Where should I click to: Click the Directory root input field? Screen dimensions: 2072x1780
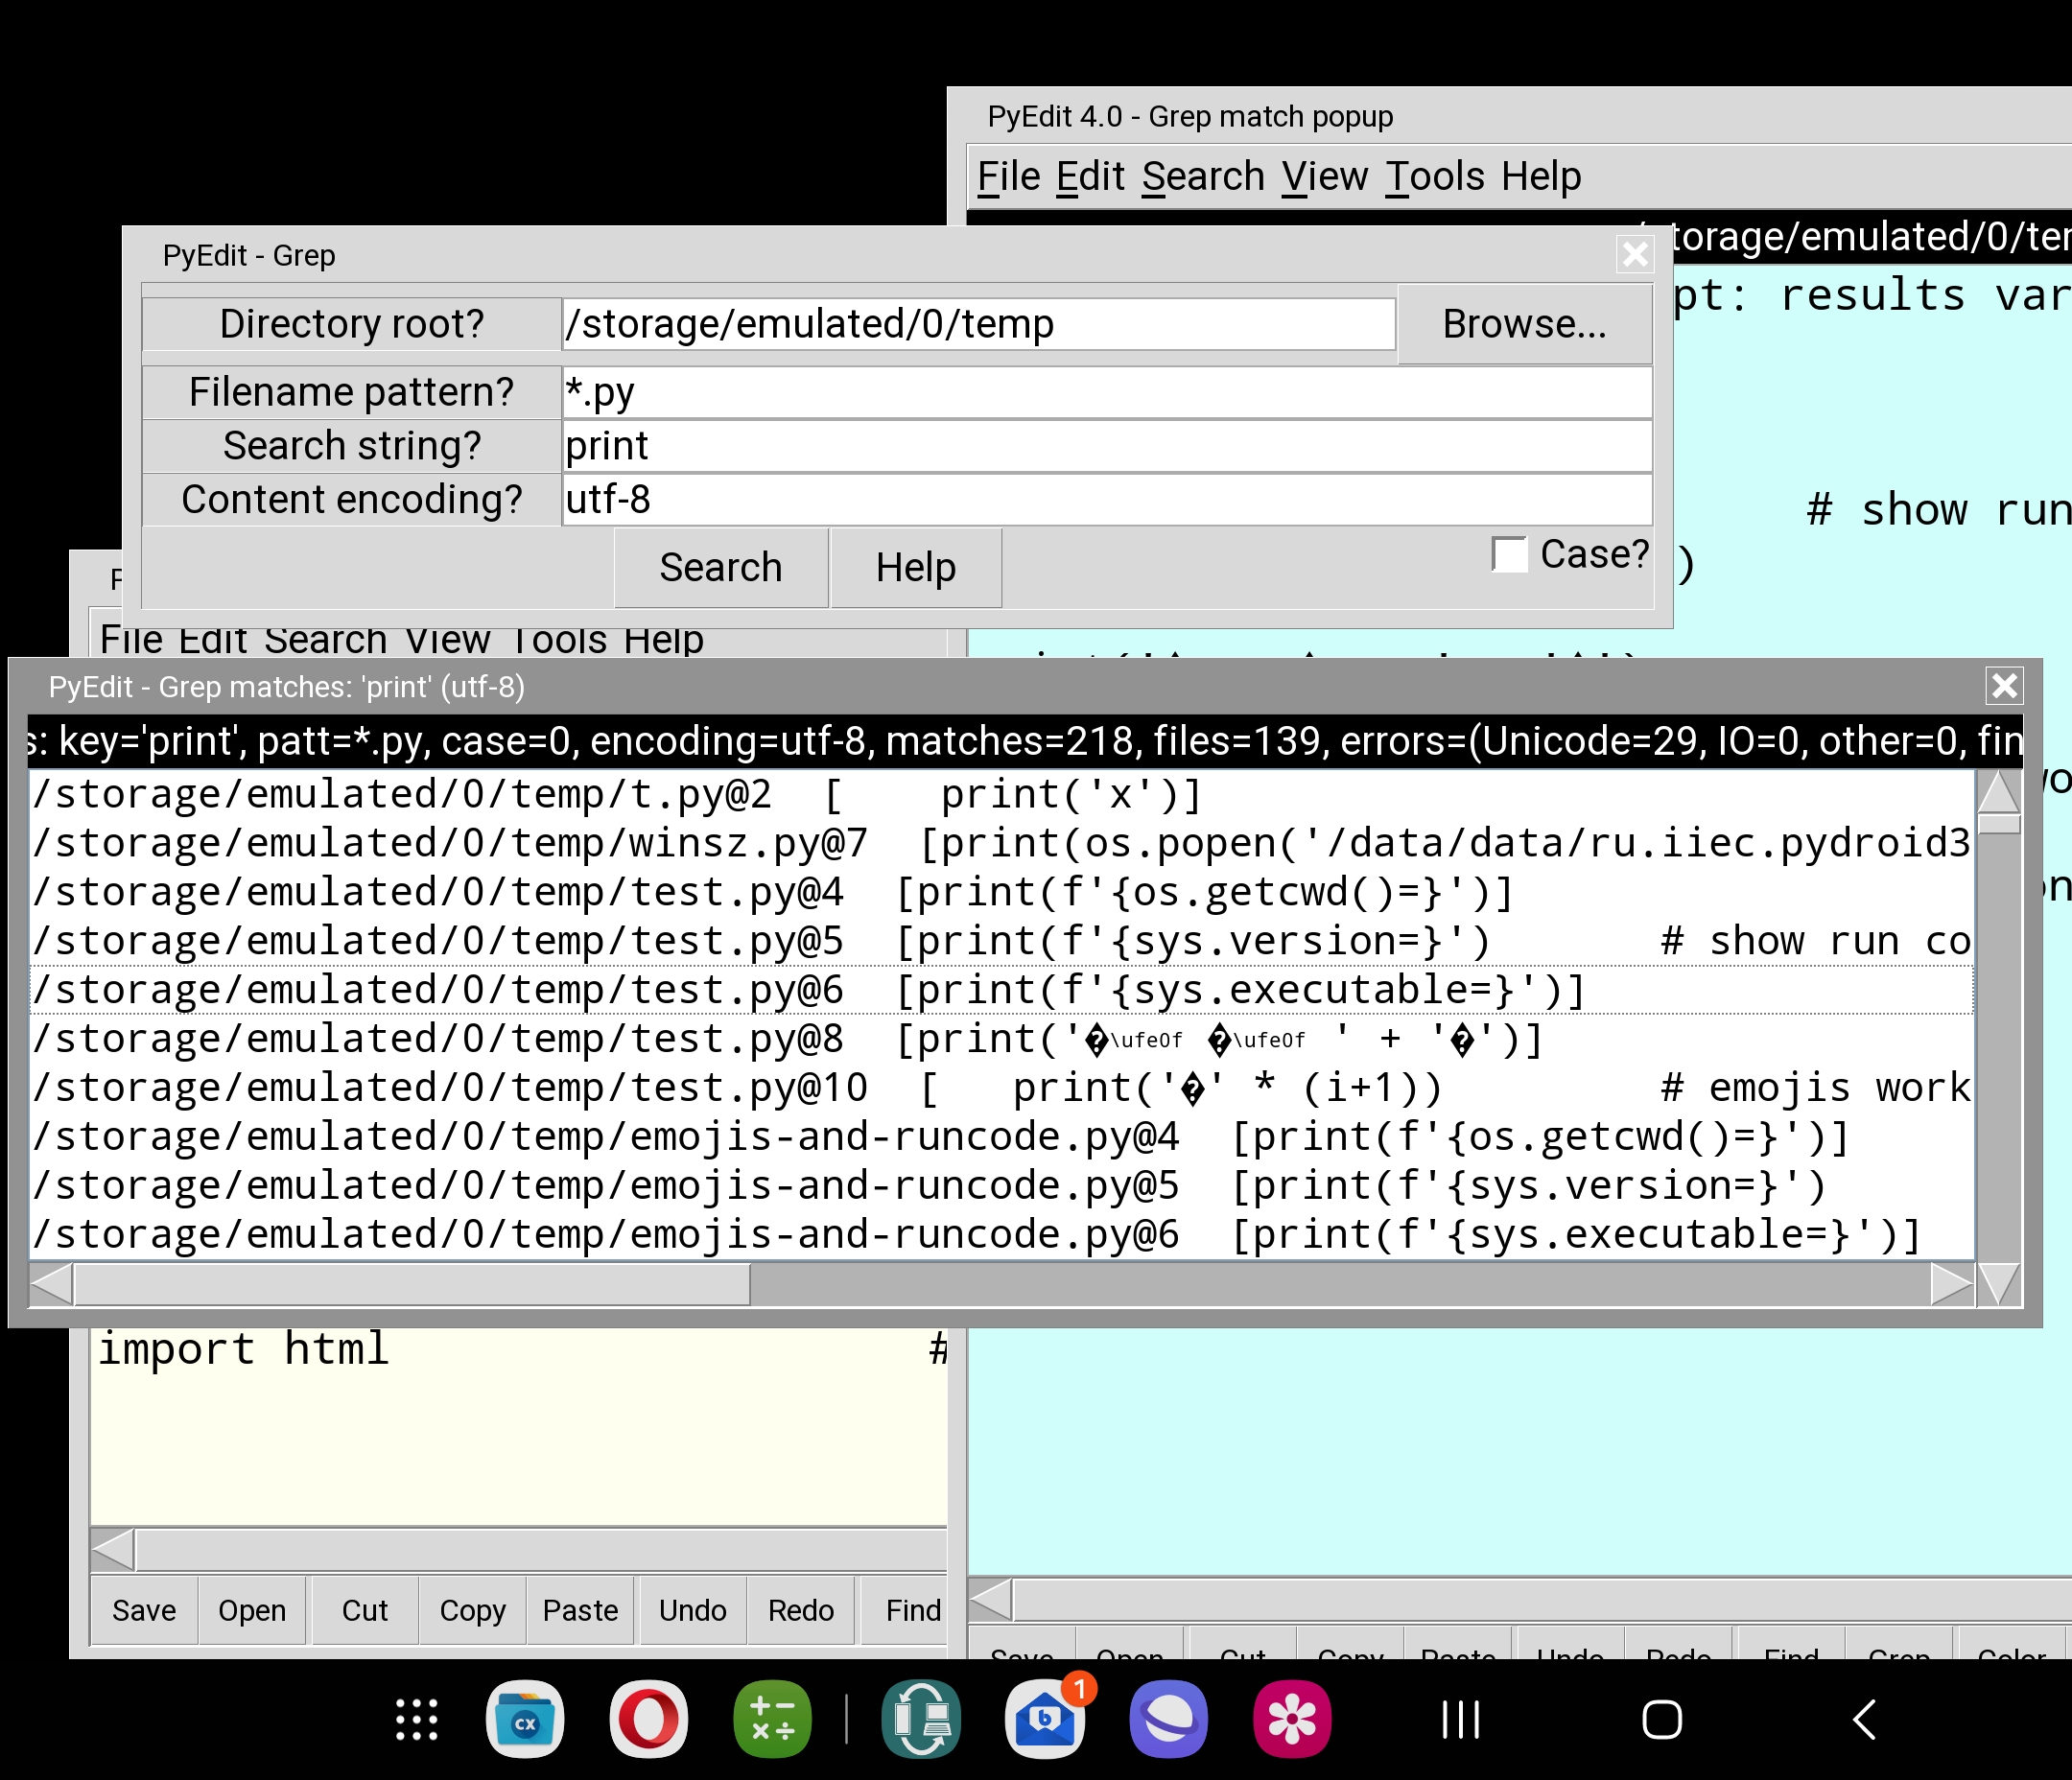(978, 324)
